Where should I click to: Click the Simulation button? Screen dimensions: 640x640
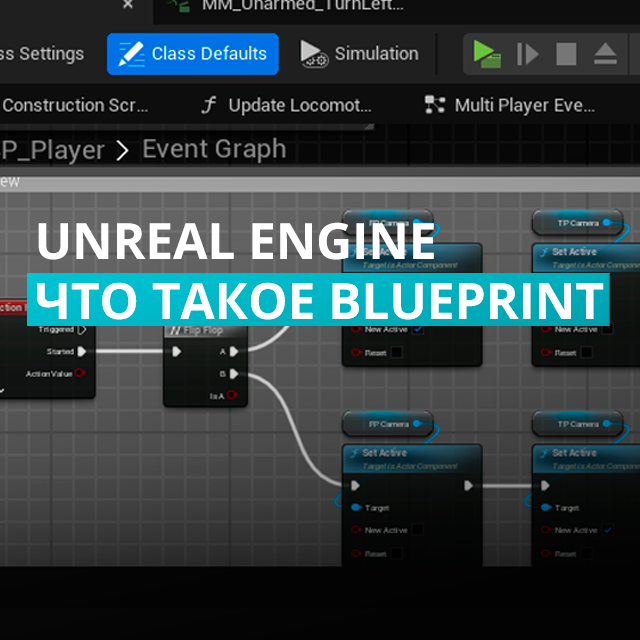(x=360, y=54)
